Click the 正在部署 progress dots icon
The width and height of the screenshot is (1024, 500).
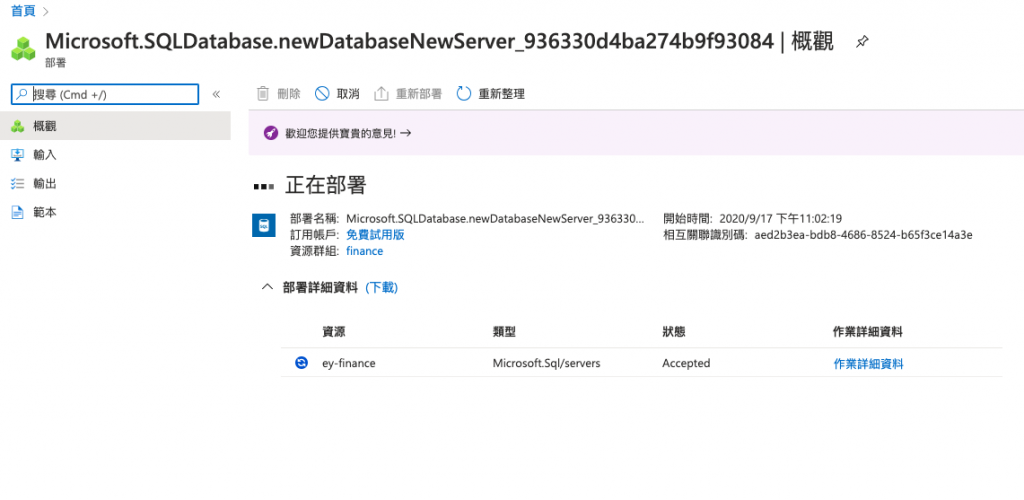[x=264, y=187]
